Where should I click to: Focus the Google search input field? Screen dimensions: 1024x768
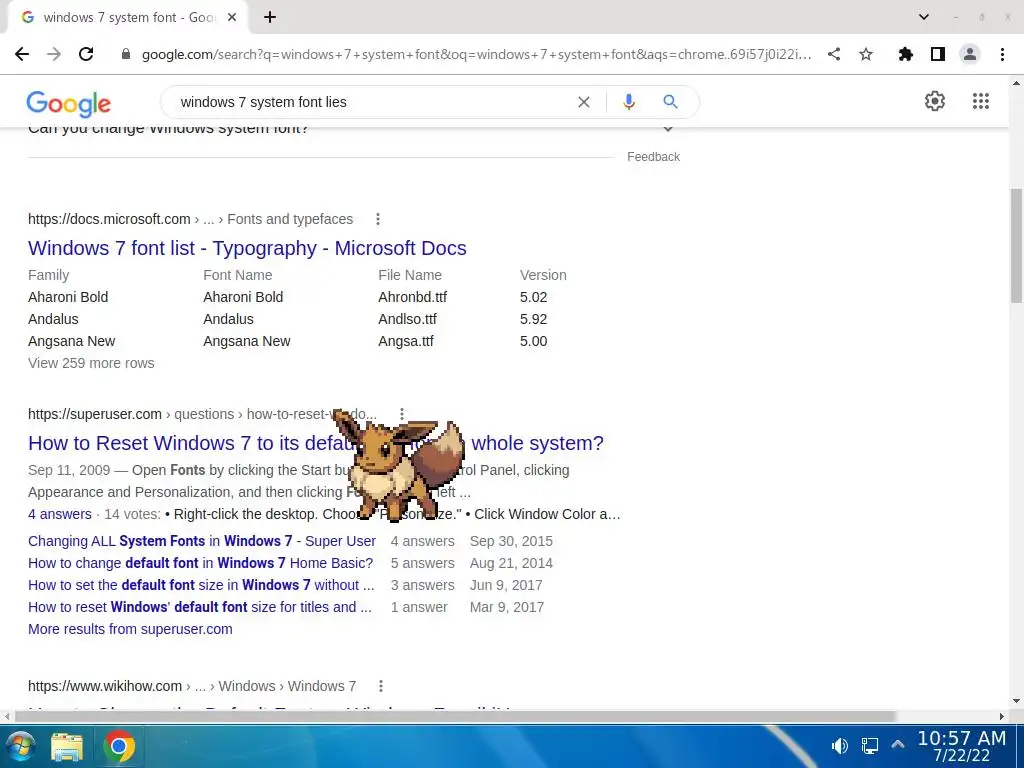point(372,102)
